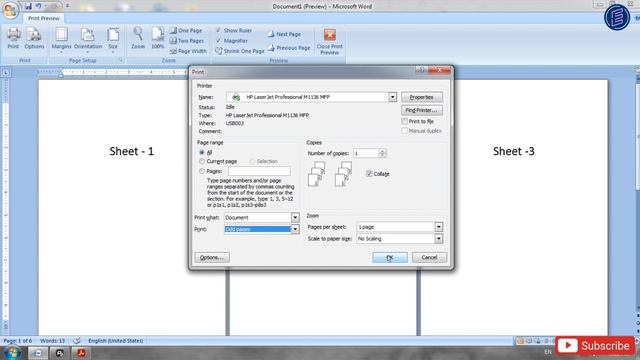
Task: Click Page 1 of 6 in status bar
Action: [18, 340]
